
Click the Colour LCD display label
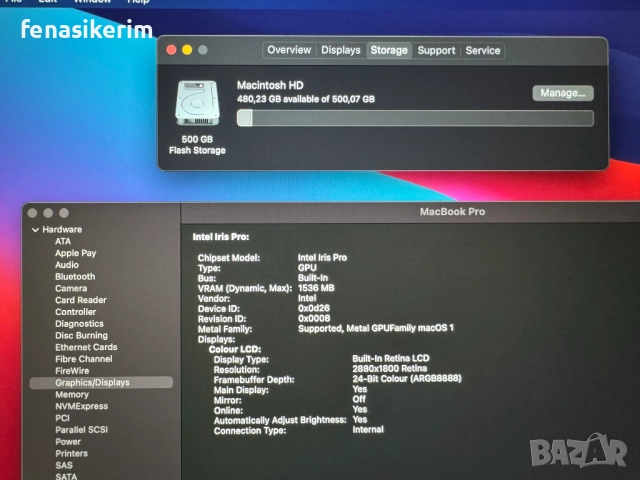pos(235,349)
